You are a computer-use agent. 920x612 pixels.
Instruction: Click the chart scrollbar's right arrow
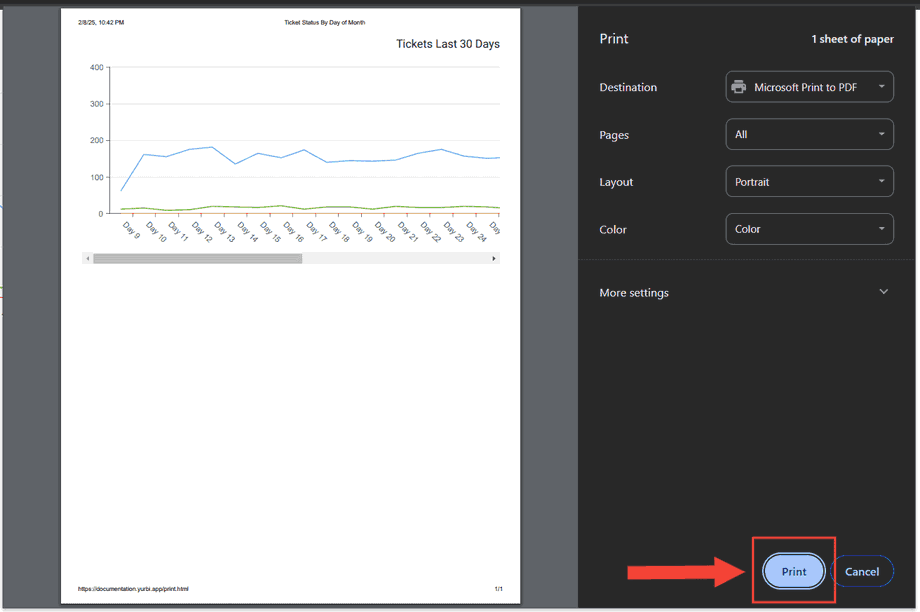tap(494, 258)
